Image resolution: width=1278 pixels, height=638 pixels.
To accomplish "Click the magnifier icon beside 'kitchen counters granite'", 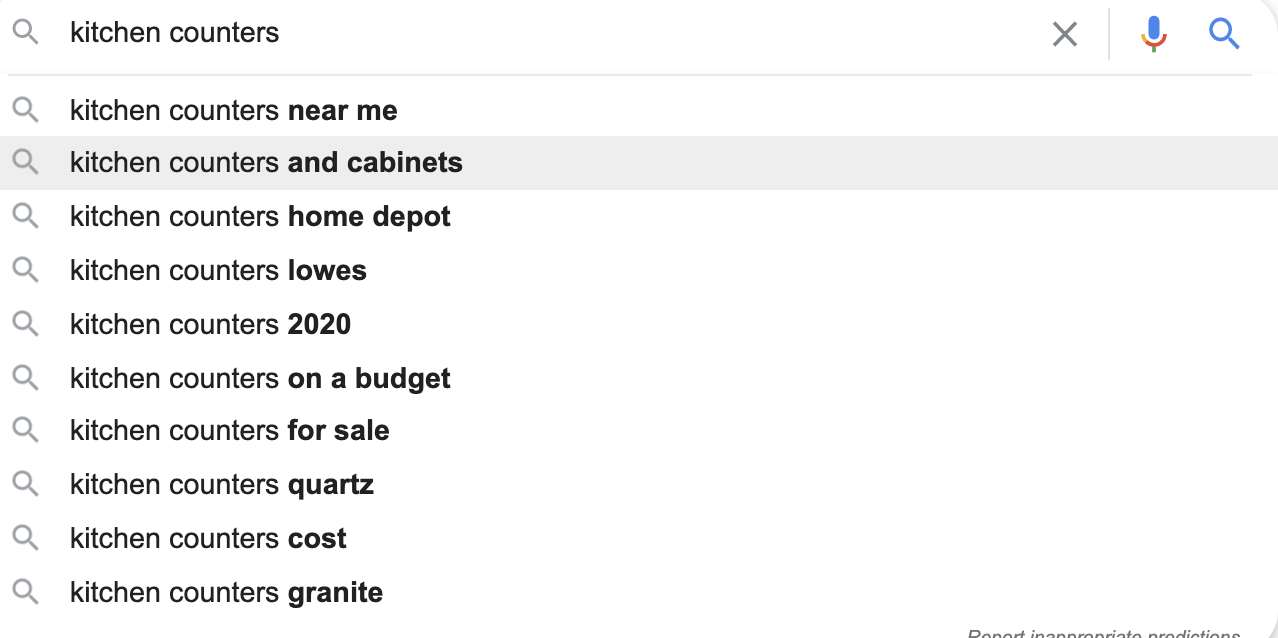I will [x=26, y=591].
